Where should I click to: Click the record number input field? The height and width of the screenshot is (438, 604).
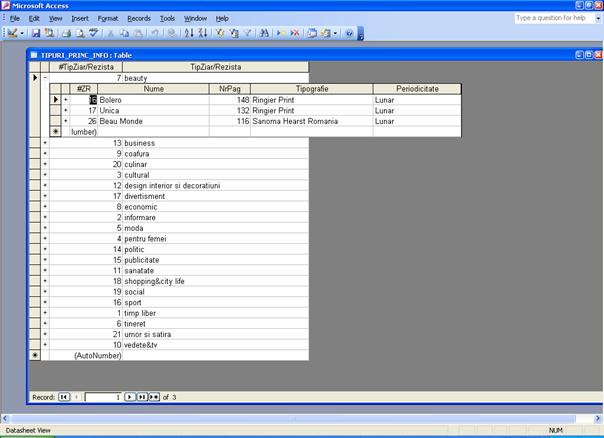[x=102, y=397]
